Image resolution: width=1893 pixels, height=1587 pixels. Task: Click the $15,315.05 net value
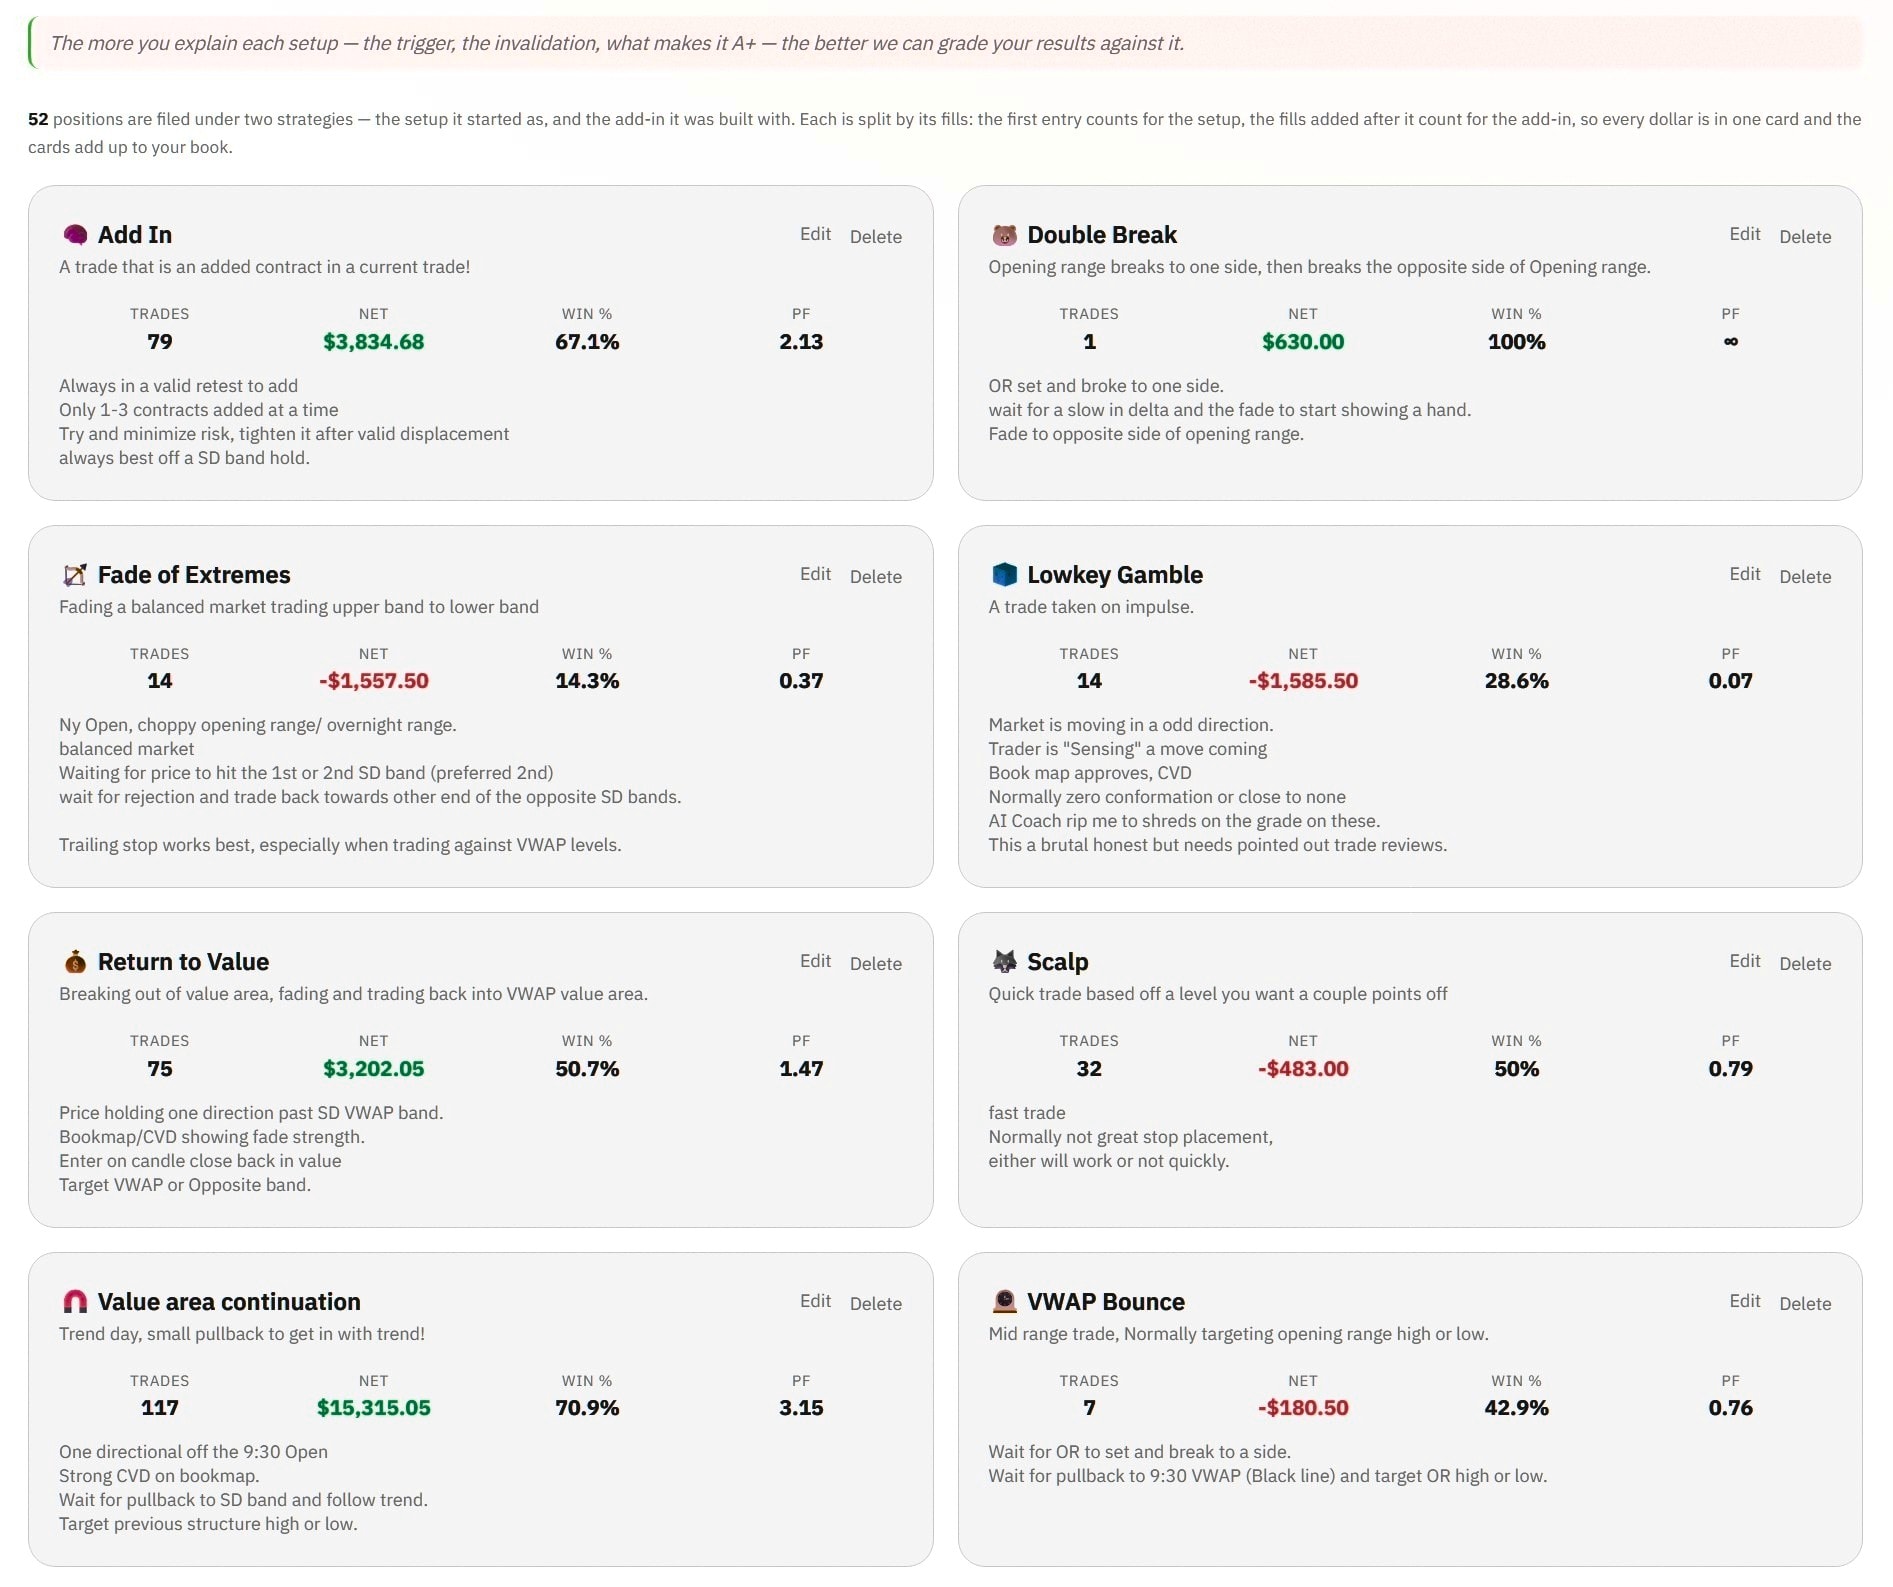(374, 1408)
